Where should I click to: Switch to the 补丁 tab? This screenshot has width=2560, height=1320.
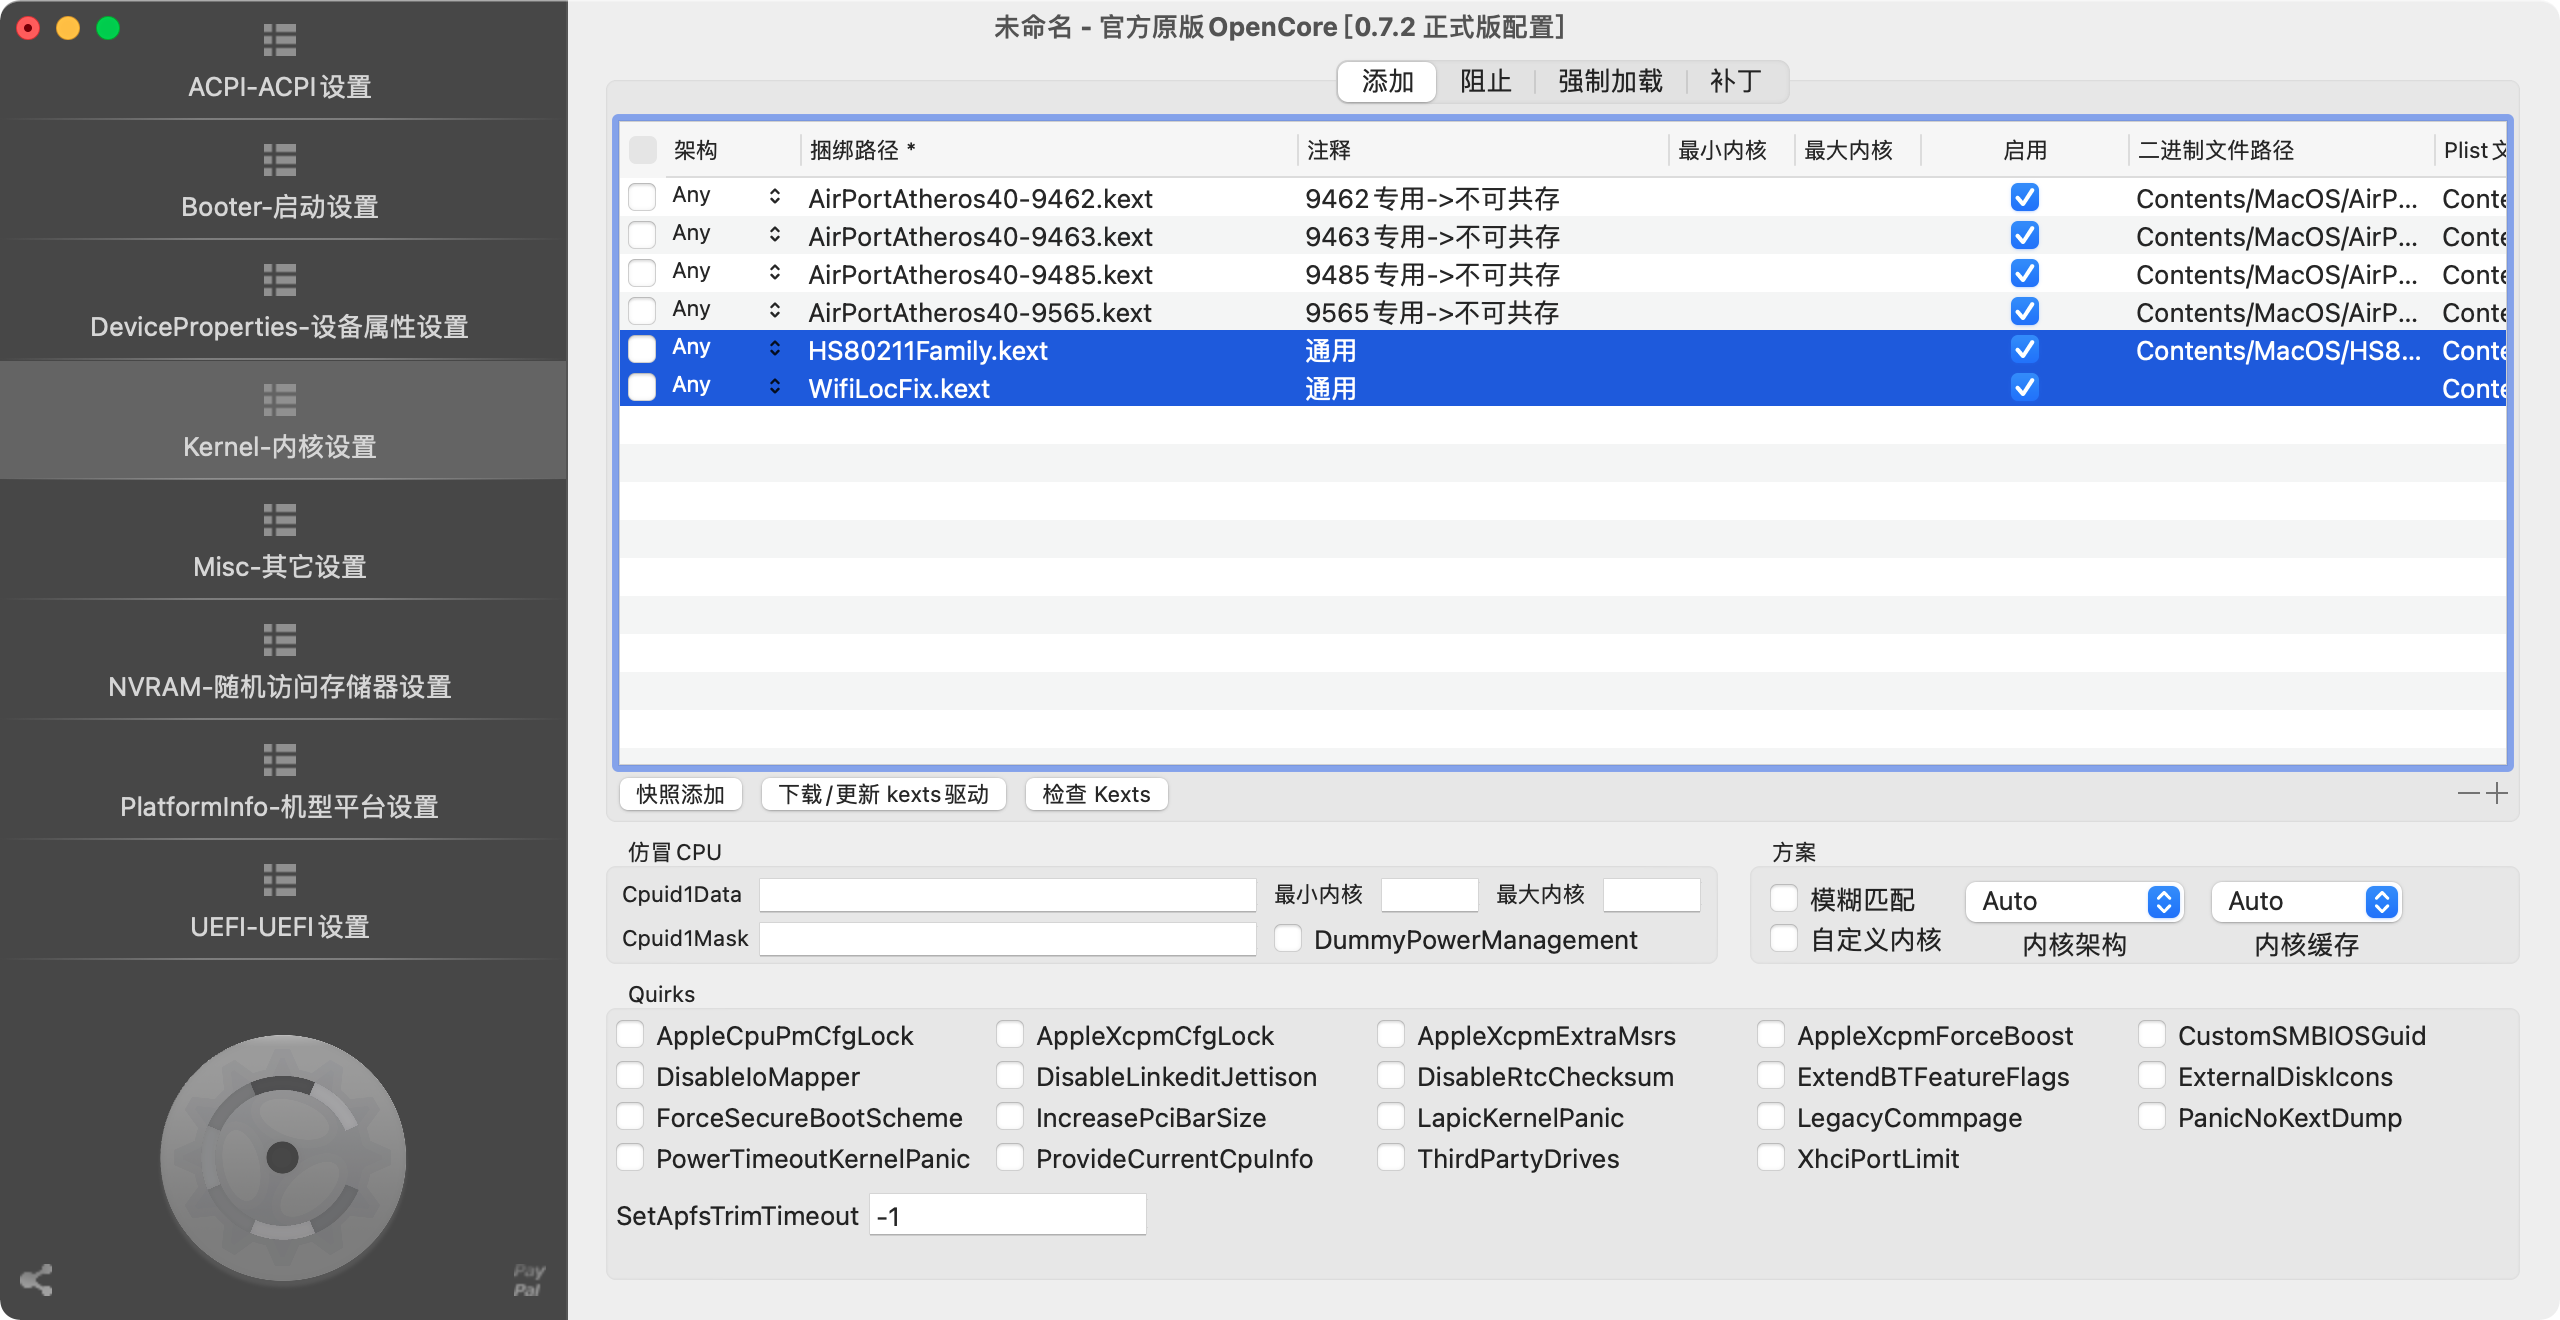[1735, 82]
